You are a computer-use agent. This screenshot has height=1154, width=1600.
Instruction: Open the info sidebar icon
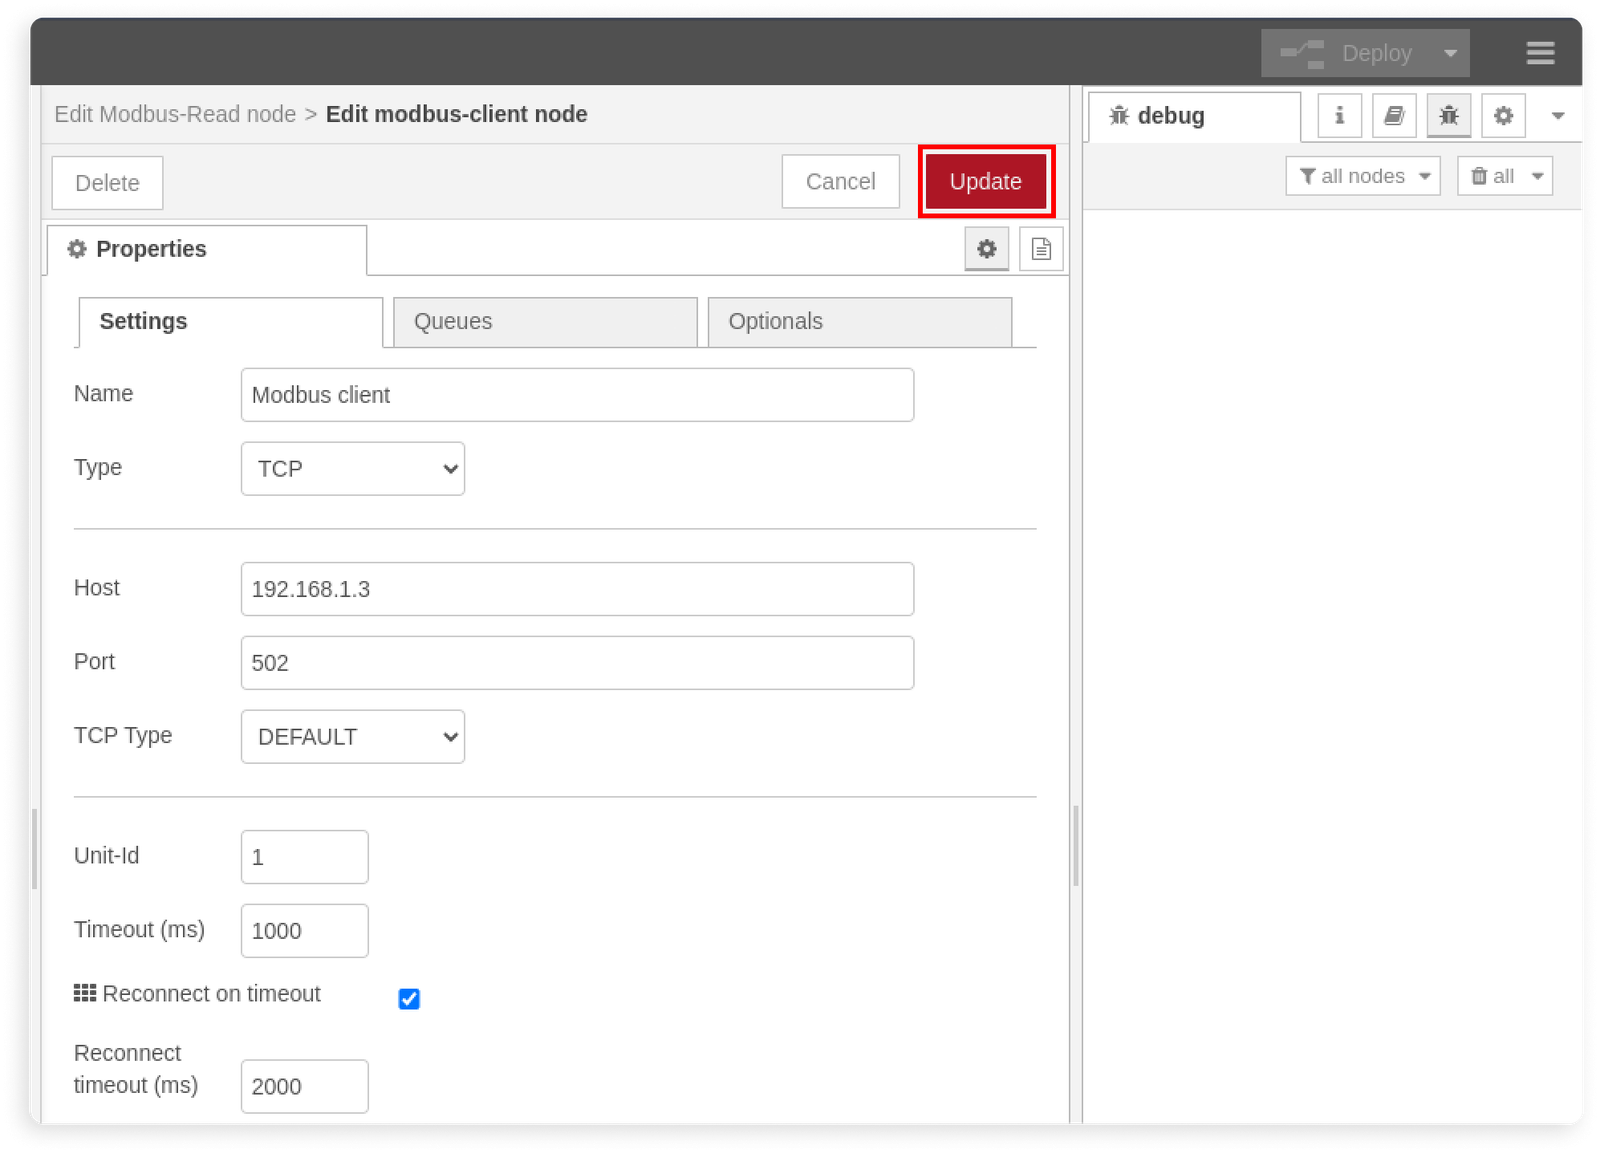click(x=1338, y=115)
